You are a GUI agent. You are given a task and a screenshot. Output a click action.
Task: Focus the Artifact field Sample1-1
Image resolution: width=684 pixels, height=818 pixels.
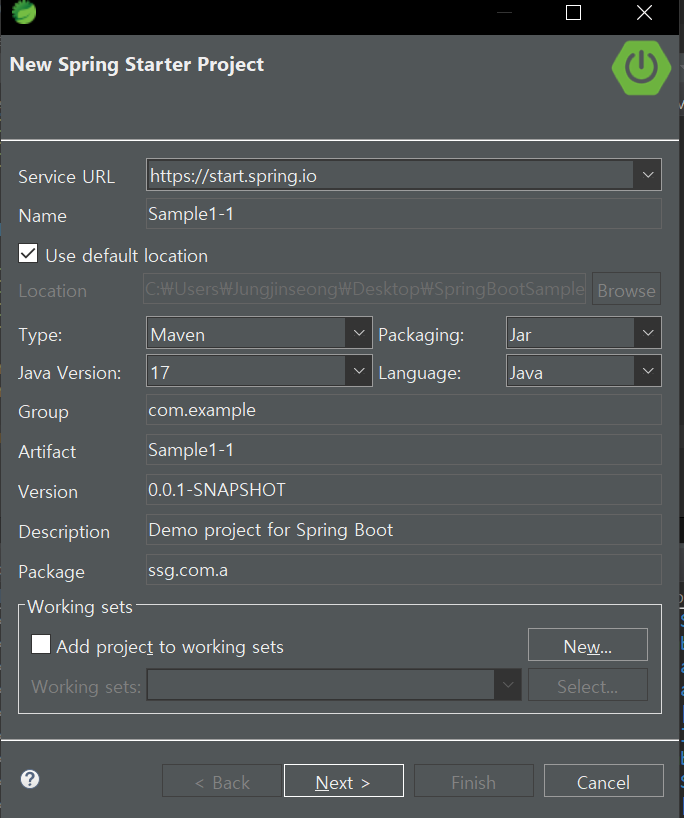point(404,449)
